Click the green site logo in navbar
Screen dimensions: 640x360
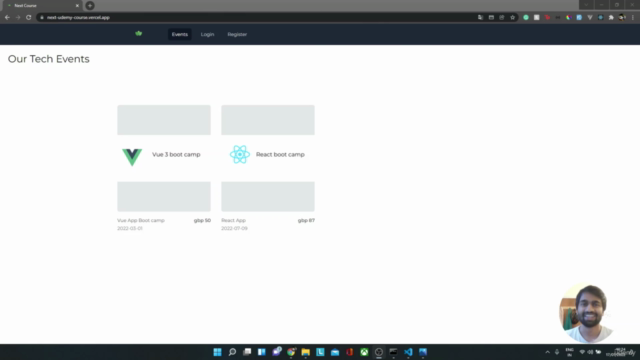tap(139, 33)
